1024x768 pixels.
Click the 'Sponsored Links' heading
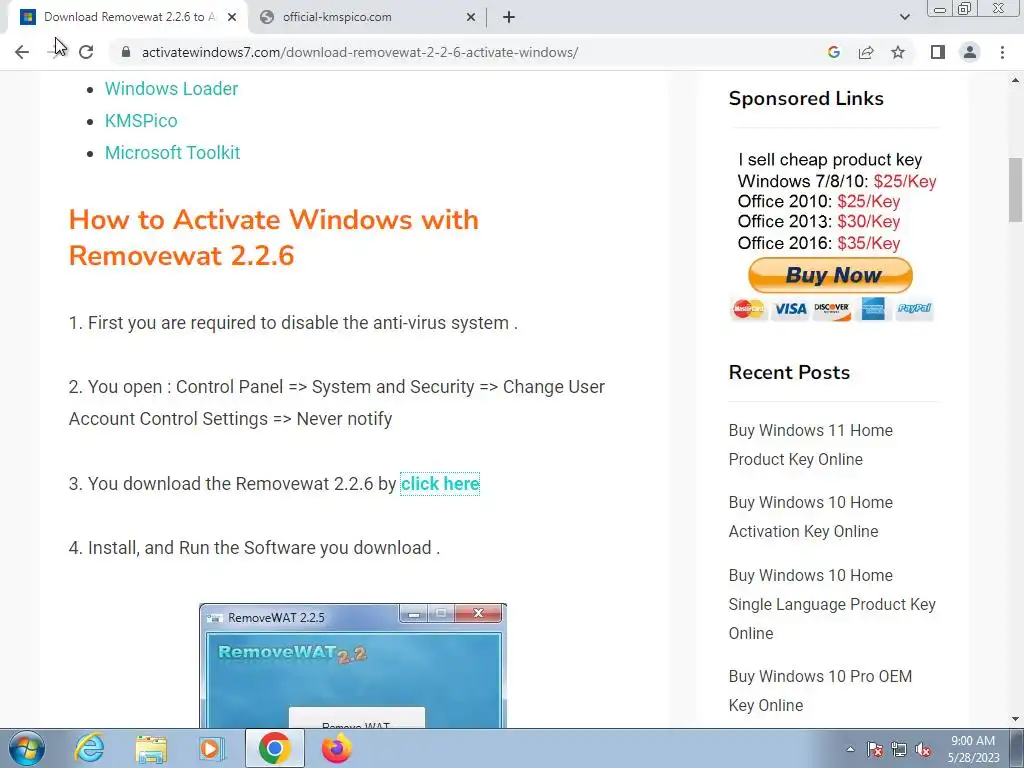806,99
